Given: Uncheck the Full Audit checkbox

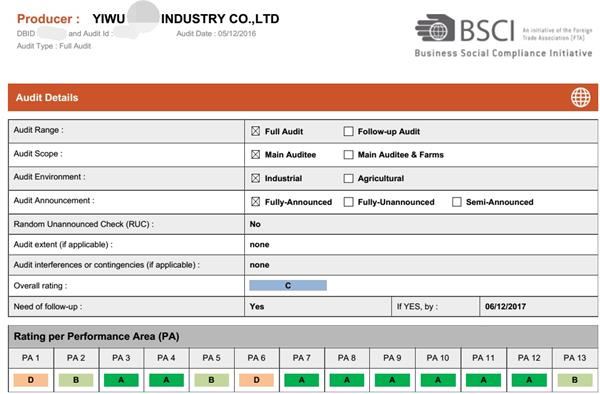Looking at the screenshot, I should coord(256,131).
